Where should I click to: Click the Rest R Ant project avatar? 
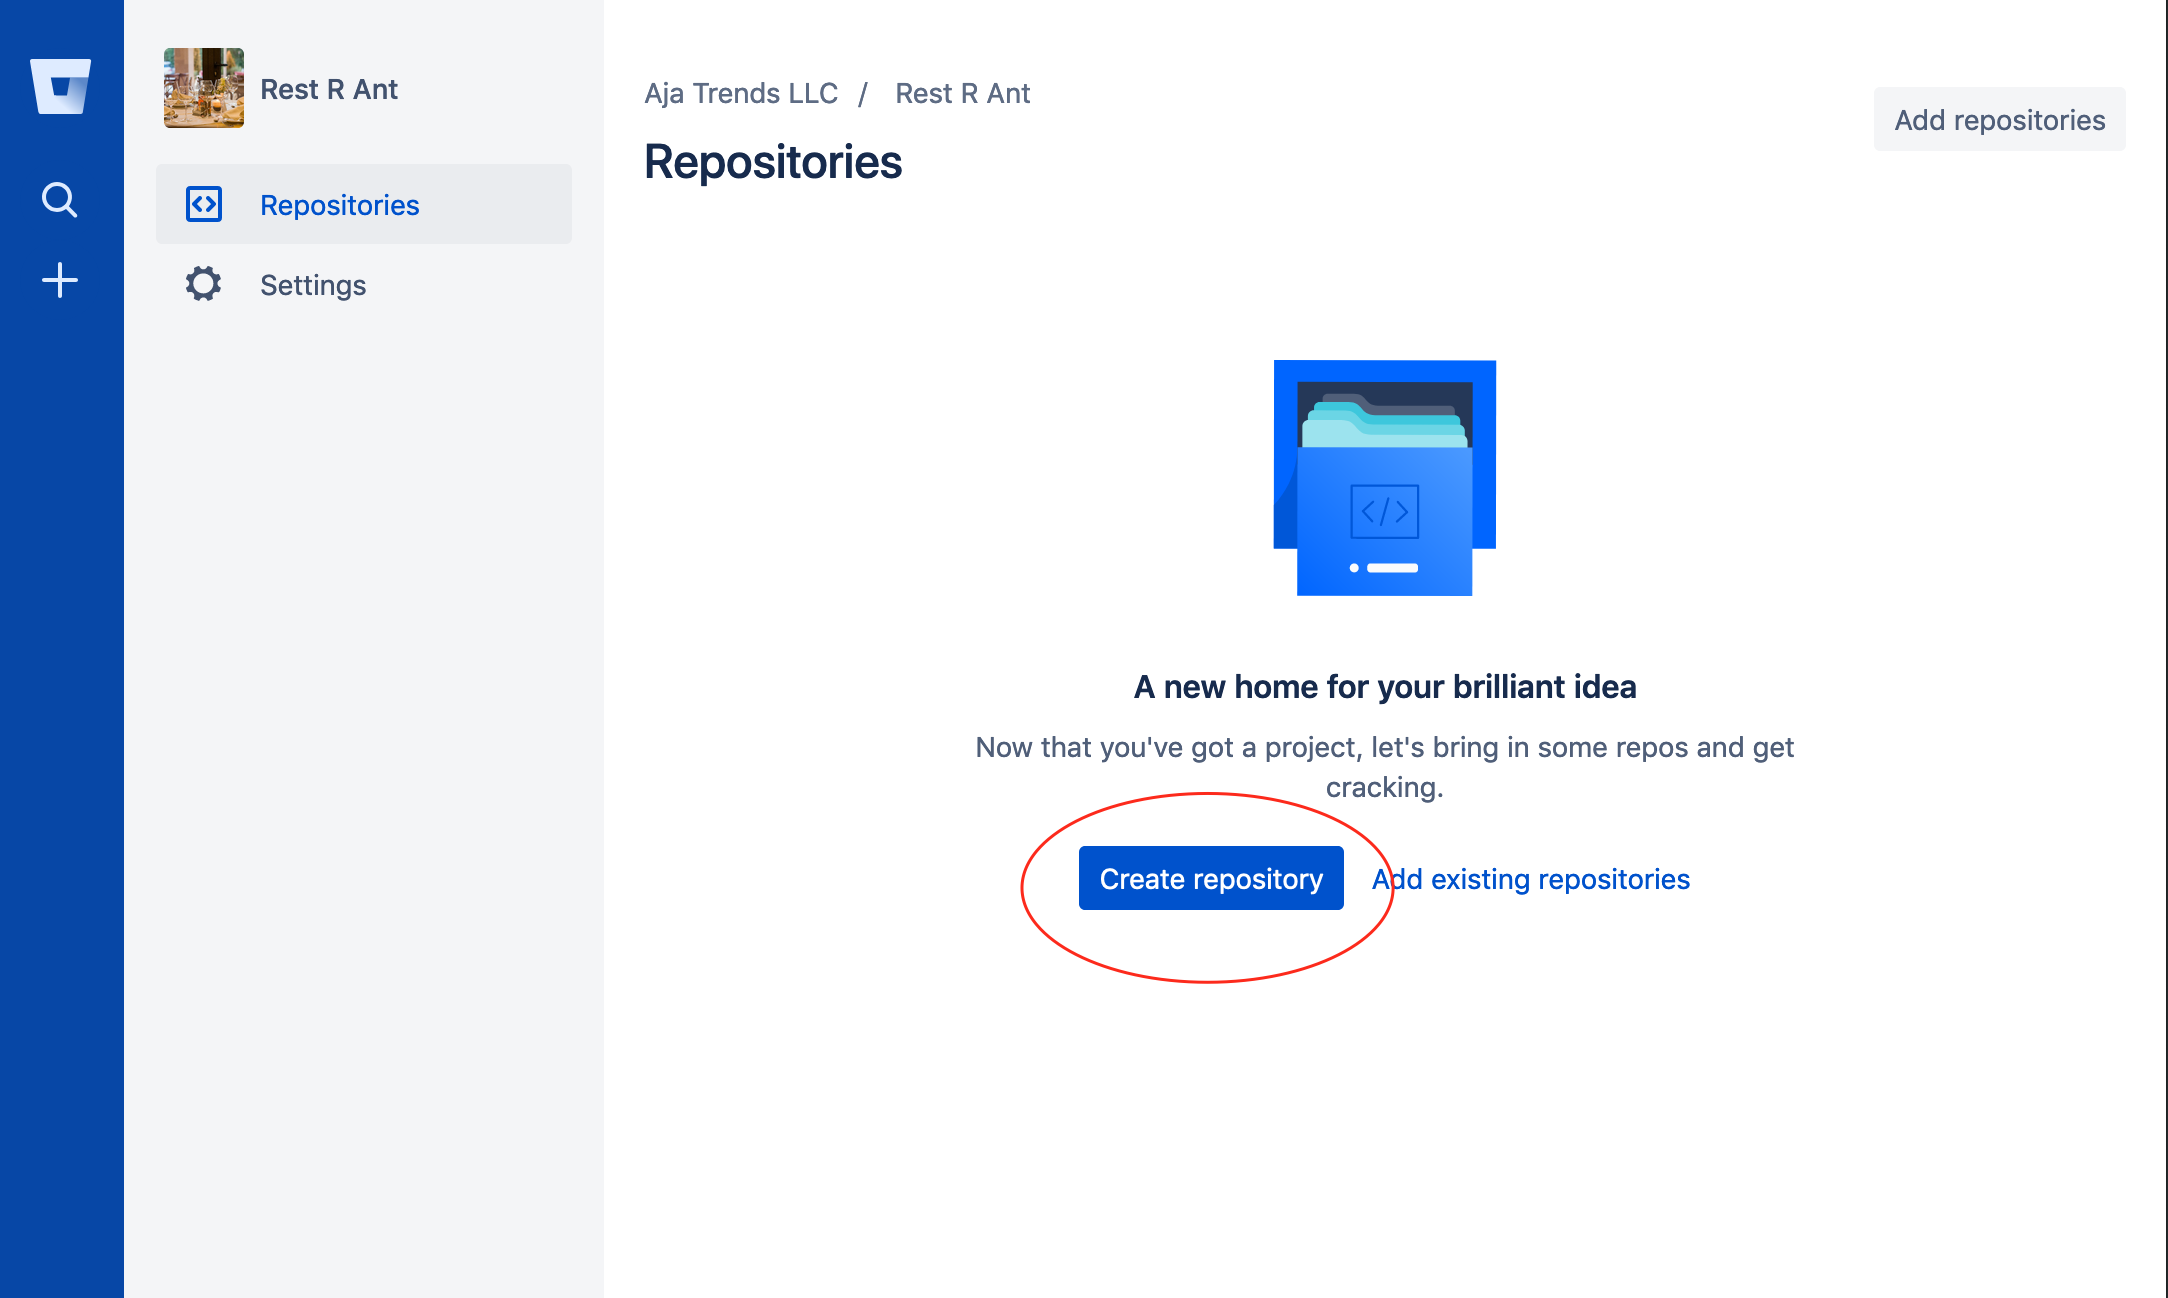pyautogui.click(x=204, y=88)
